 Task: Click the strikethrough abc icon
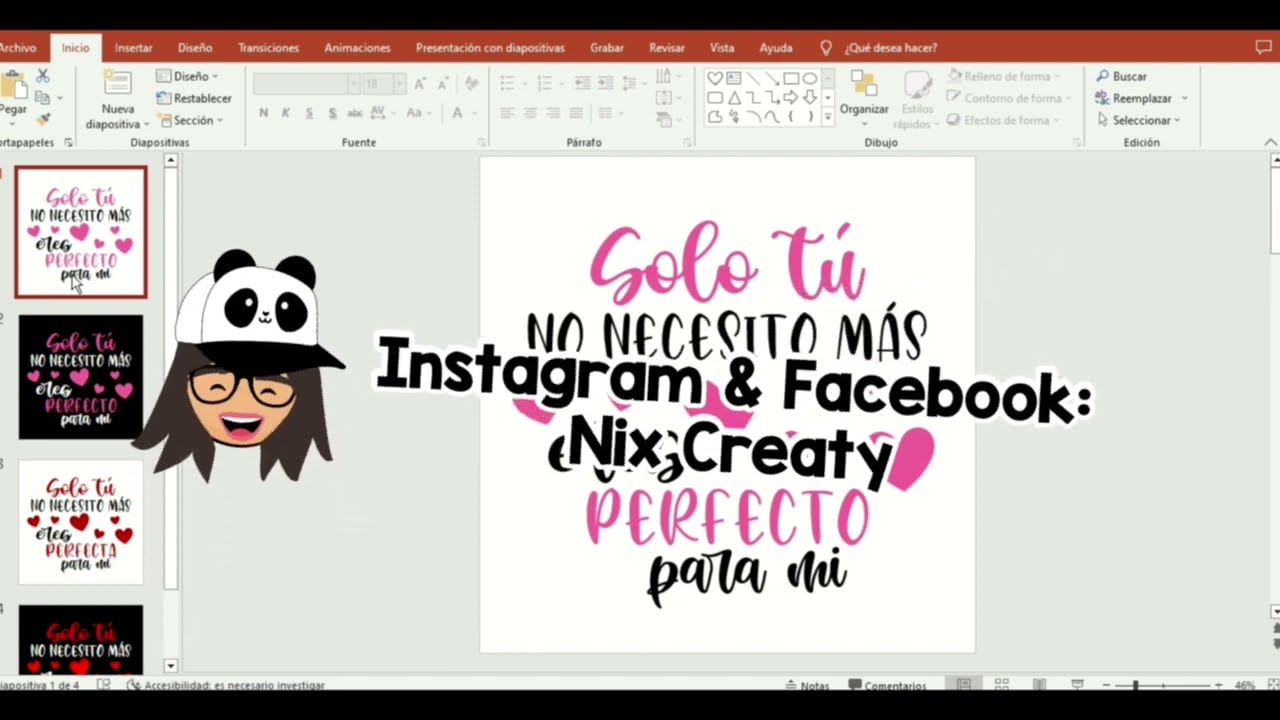point(355,113)
